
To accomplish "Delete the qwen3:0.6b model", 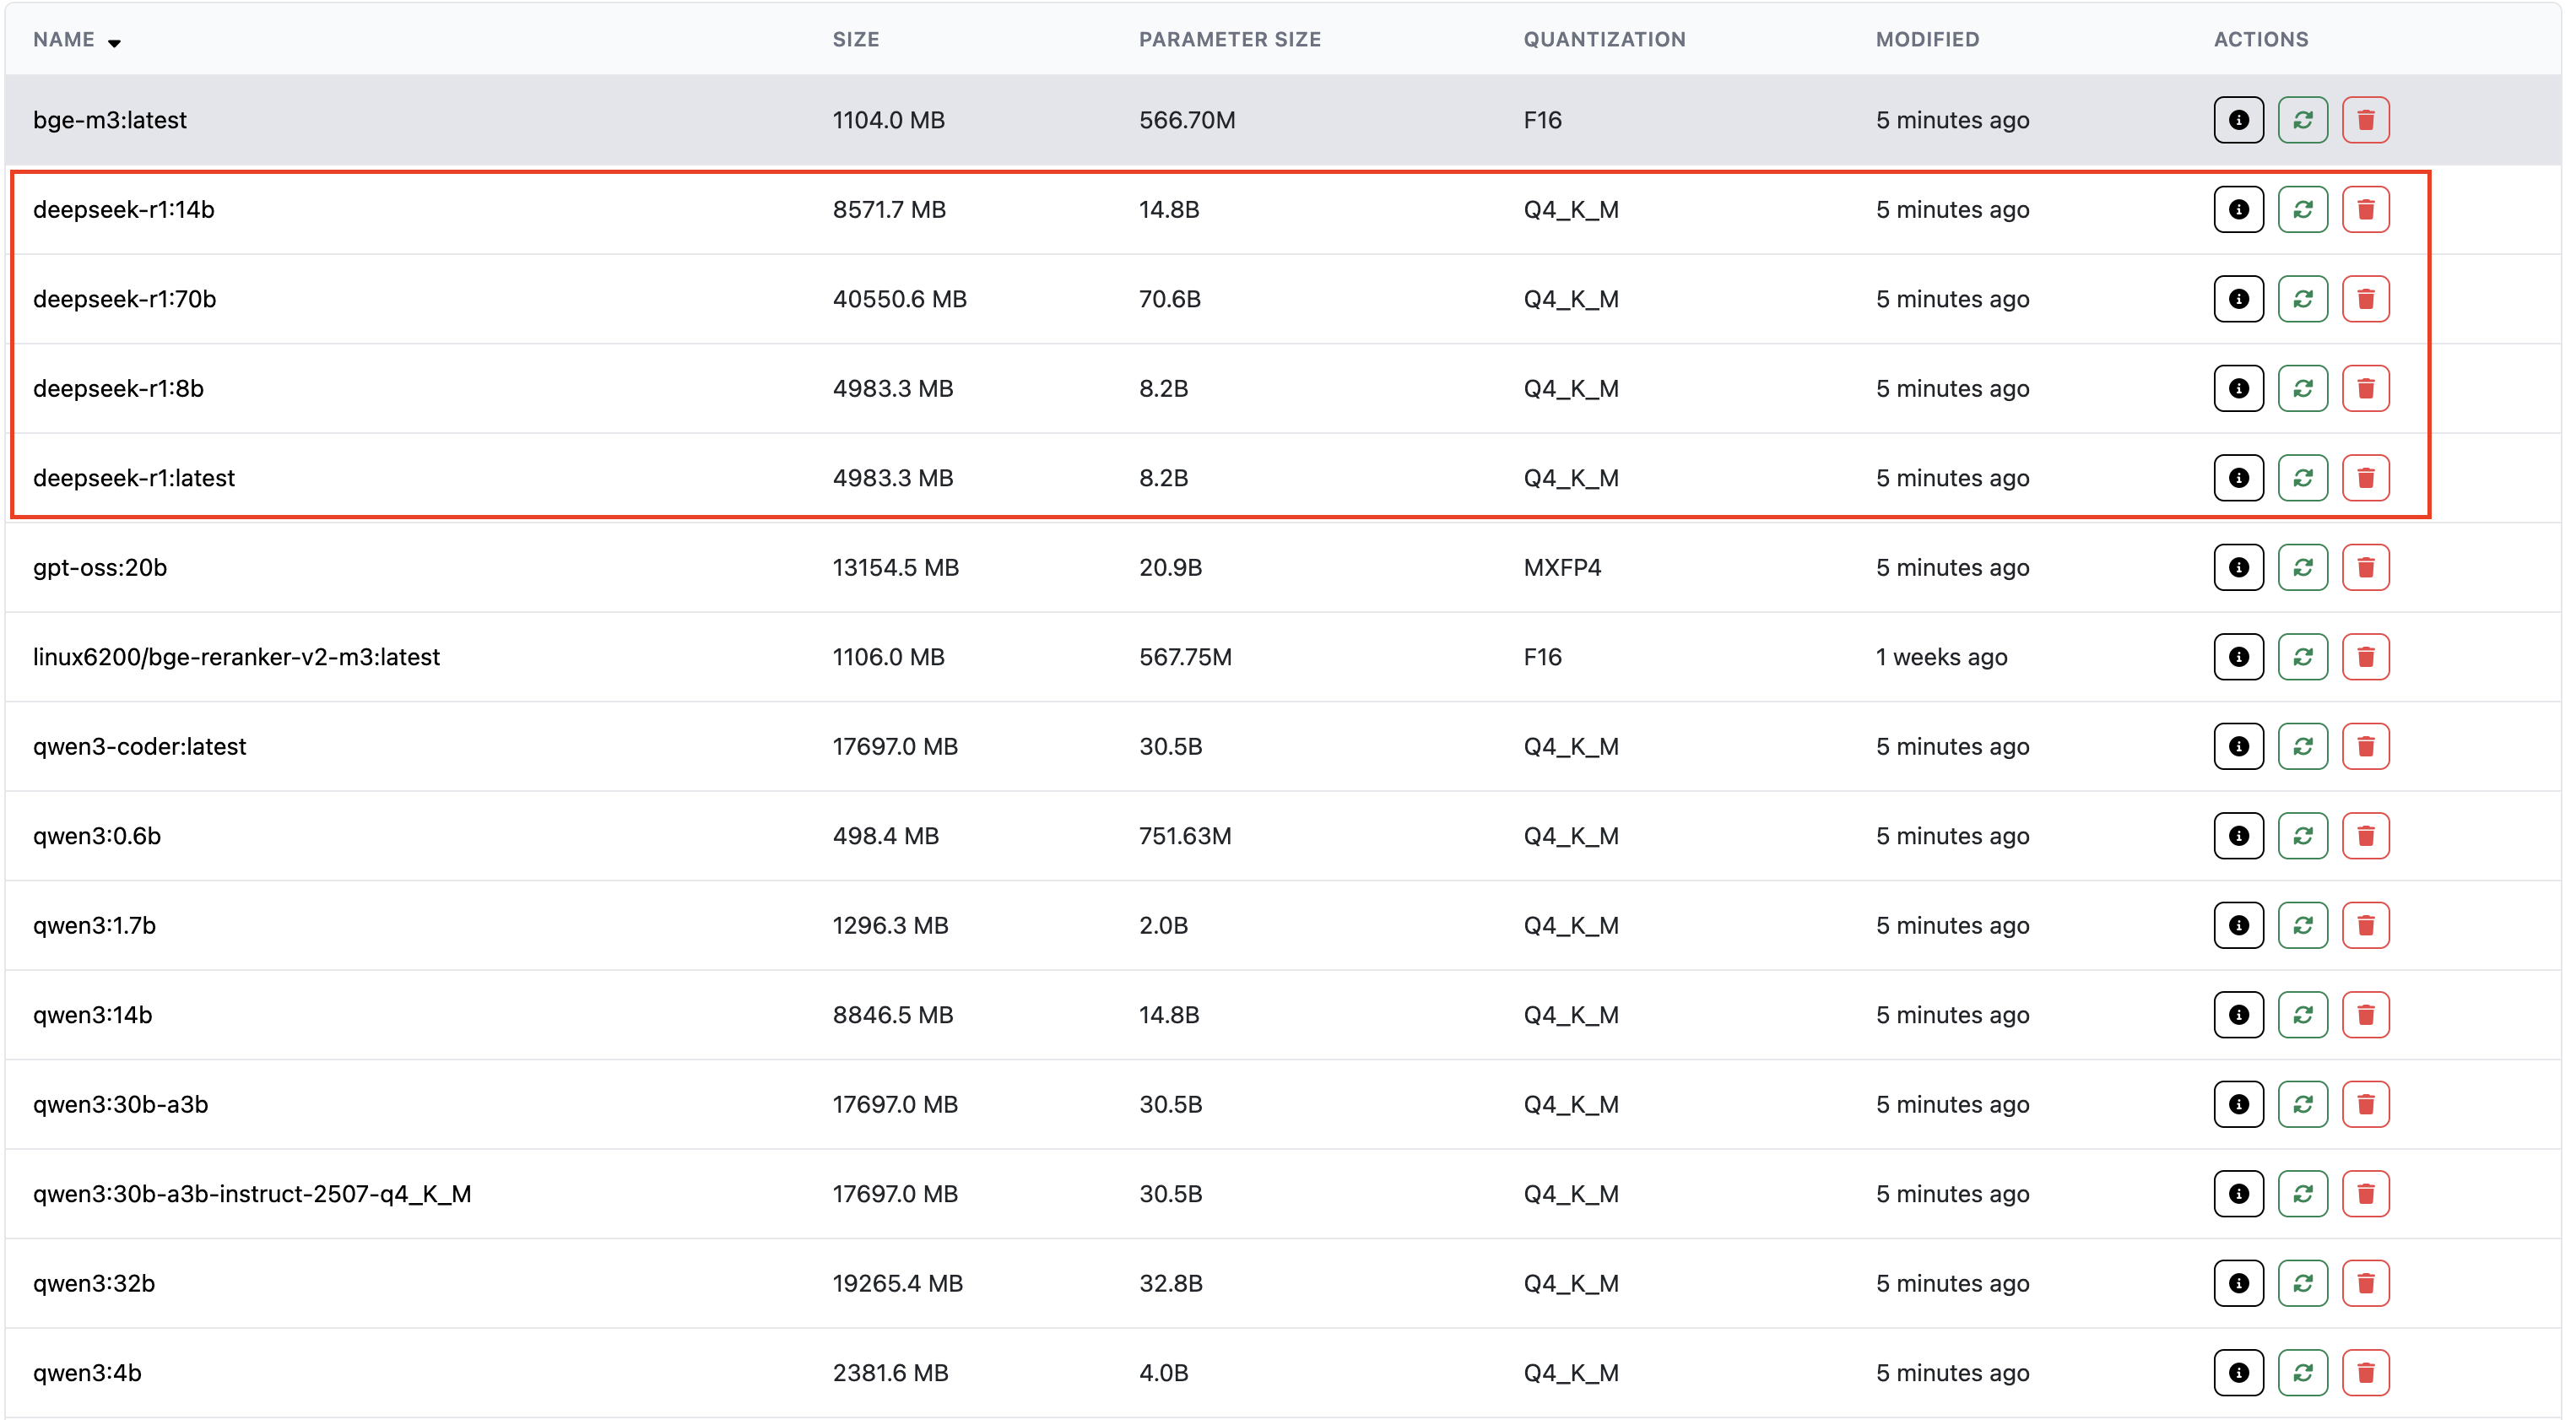I will [x=2365, y=836].
